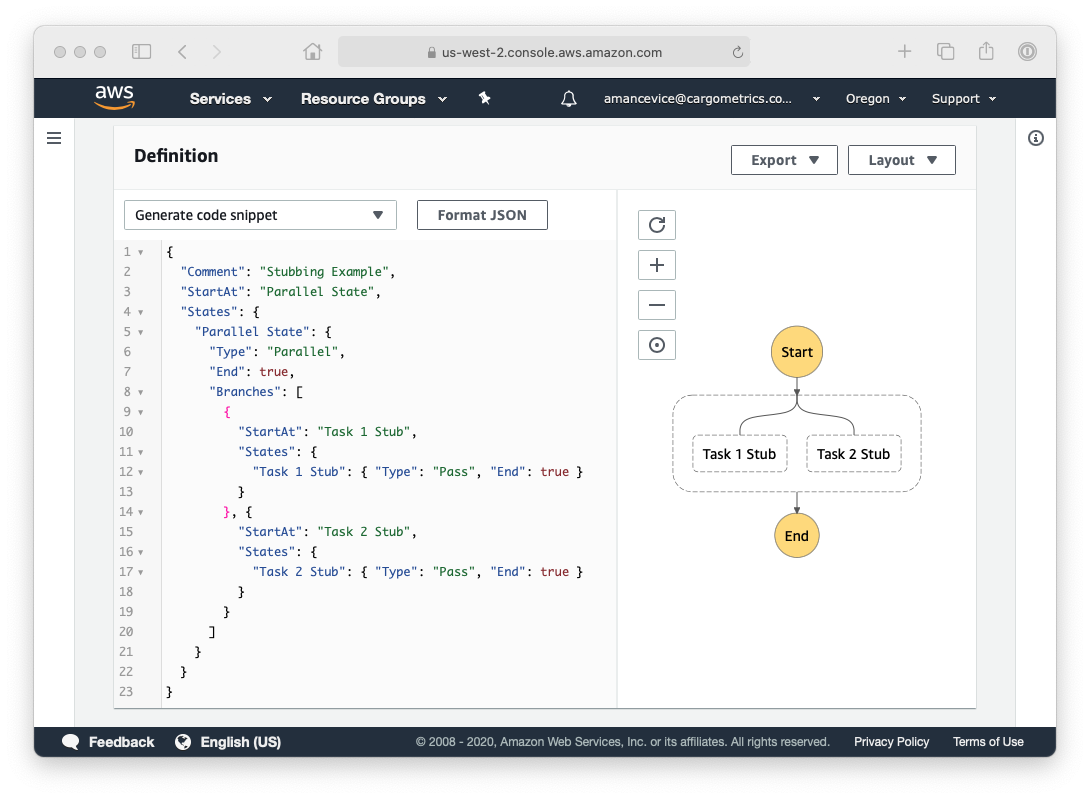Collapse the States fold at line 4
This screenshot has height=799, width=1090.
coord(140,312)
